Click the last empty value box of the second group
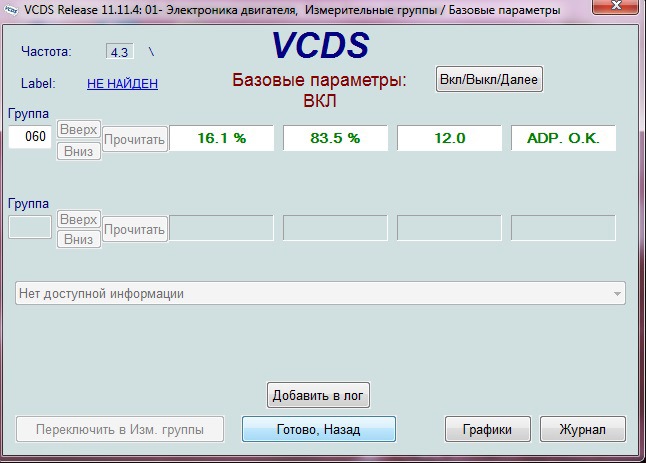The image size is (646, 463). (563, 228)
